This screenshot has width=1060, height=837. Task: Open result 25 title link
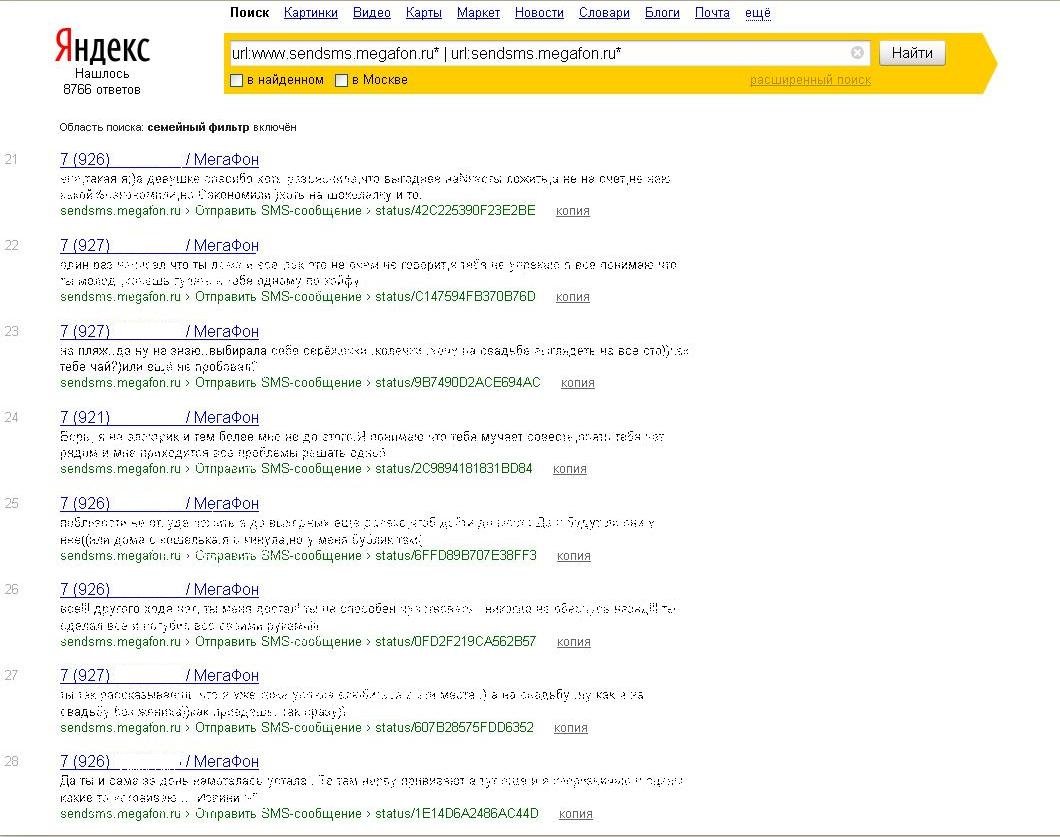click(x=160, y=504)
